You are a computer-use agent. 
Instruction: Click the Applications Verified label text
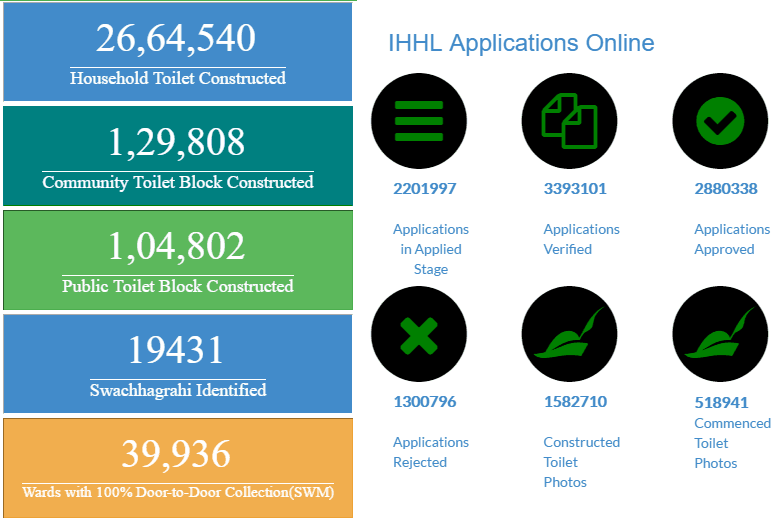click(x=581, y=239)
